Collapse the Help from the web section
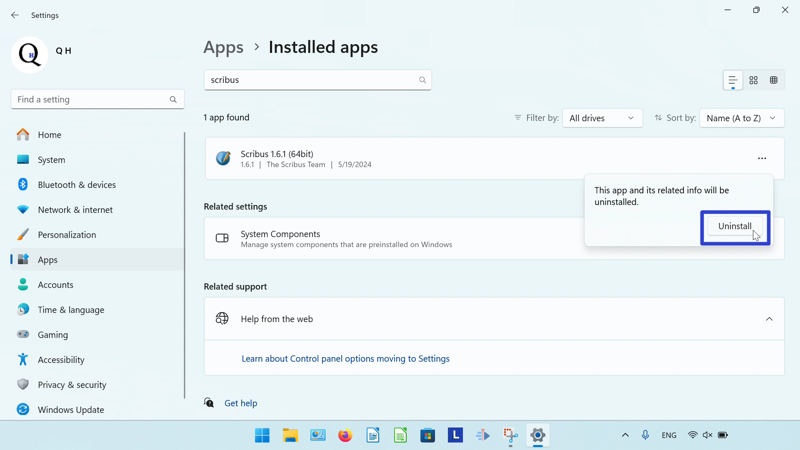 point(769,319)
